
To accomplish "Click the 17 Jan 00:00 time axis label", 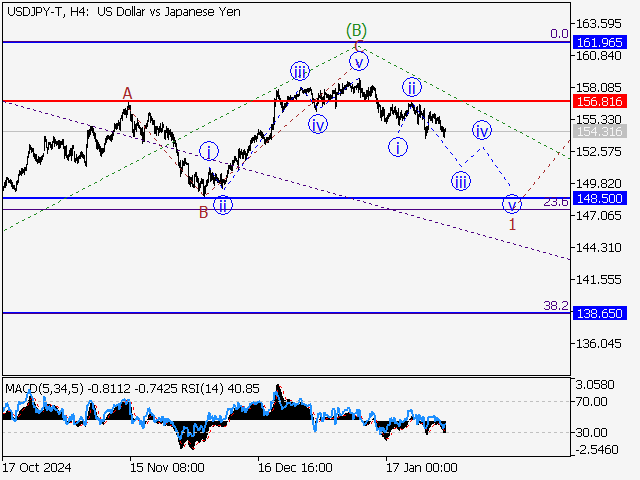I will [421, 467].
